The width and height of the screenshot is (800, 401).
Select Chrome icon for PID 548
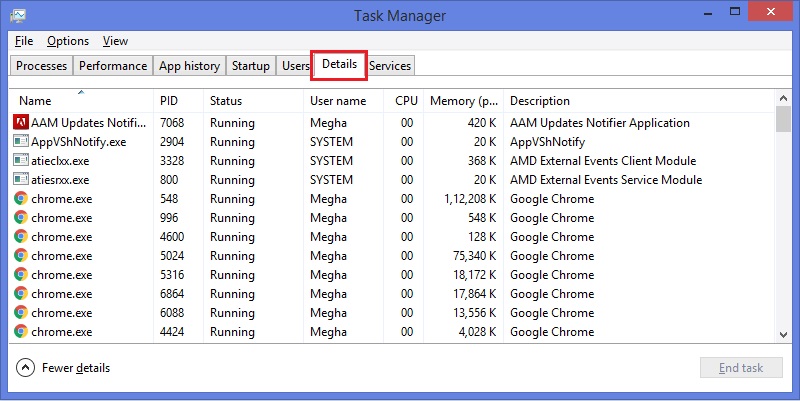20,198
